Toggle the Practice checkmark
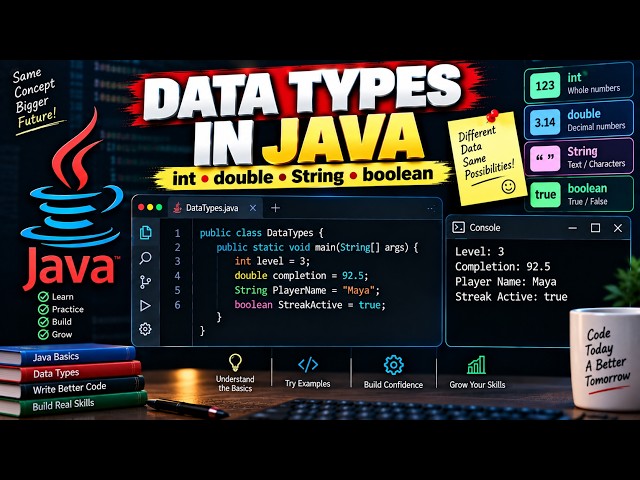This screenshot has height=480, width=640. [43, 309]
